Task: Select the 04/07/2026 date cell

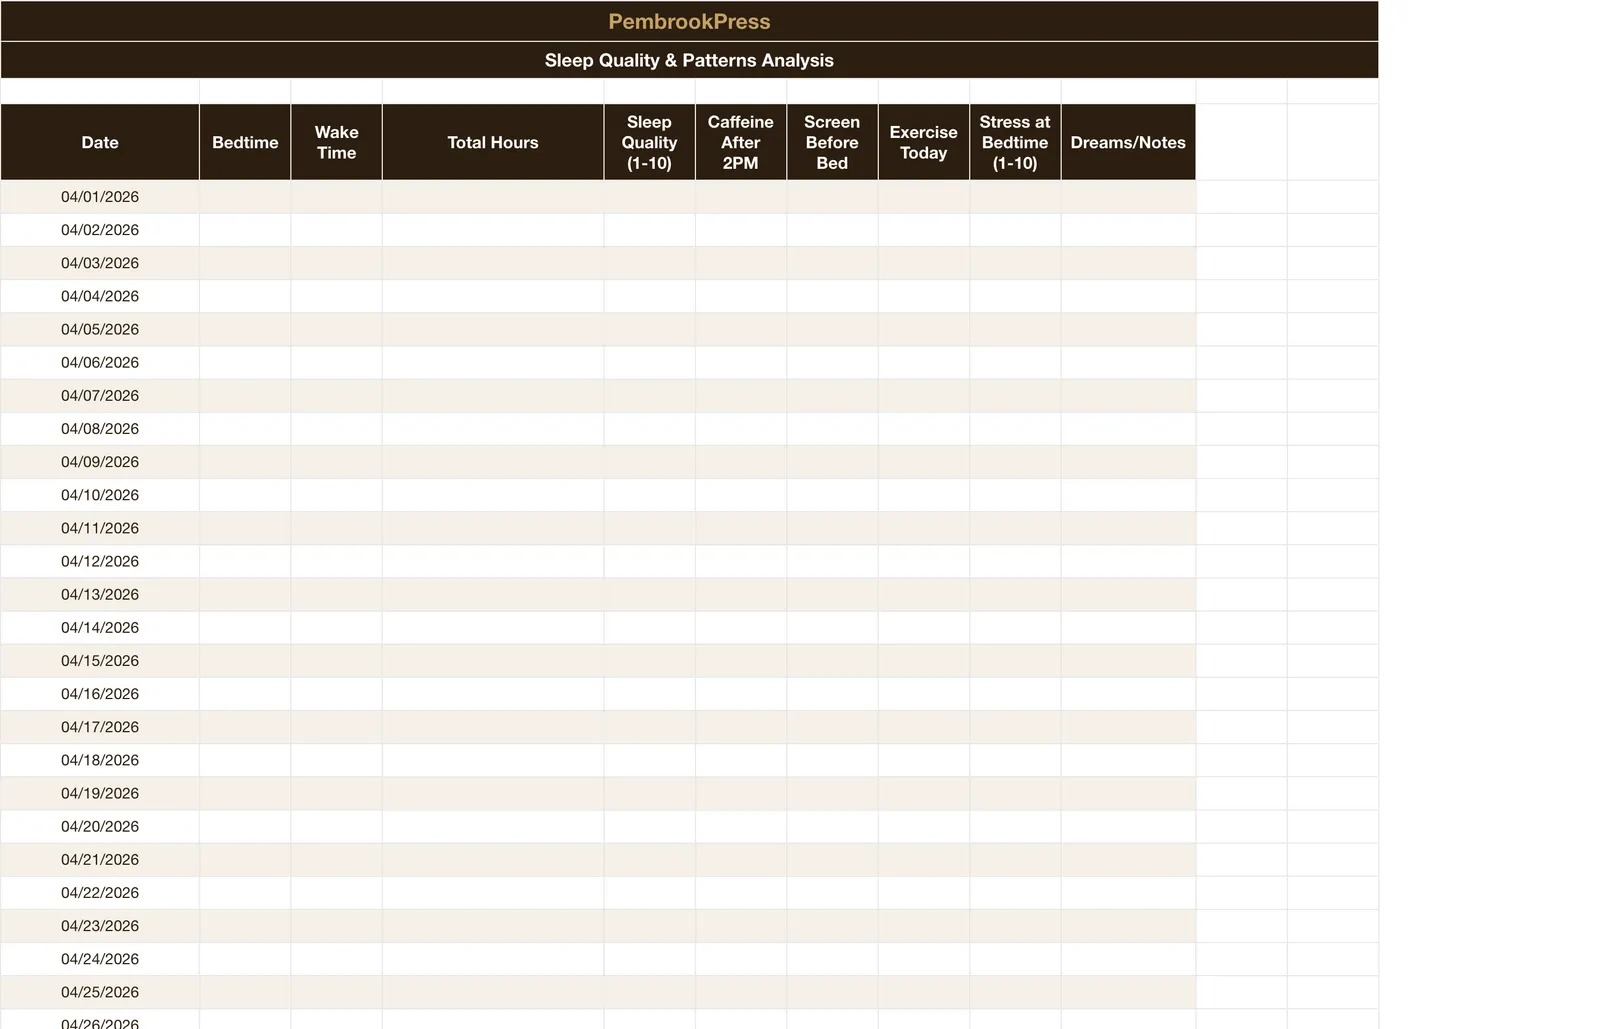Action: tap(100, 395)
